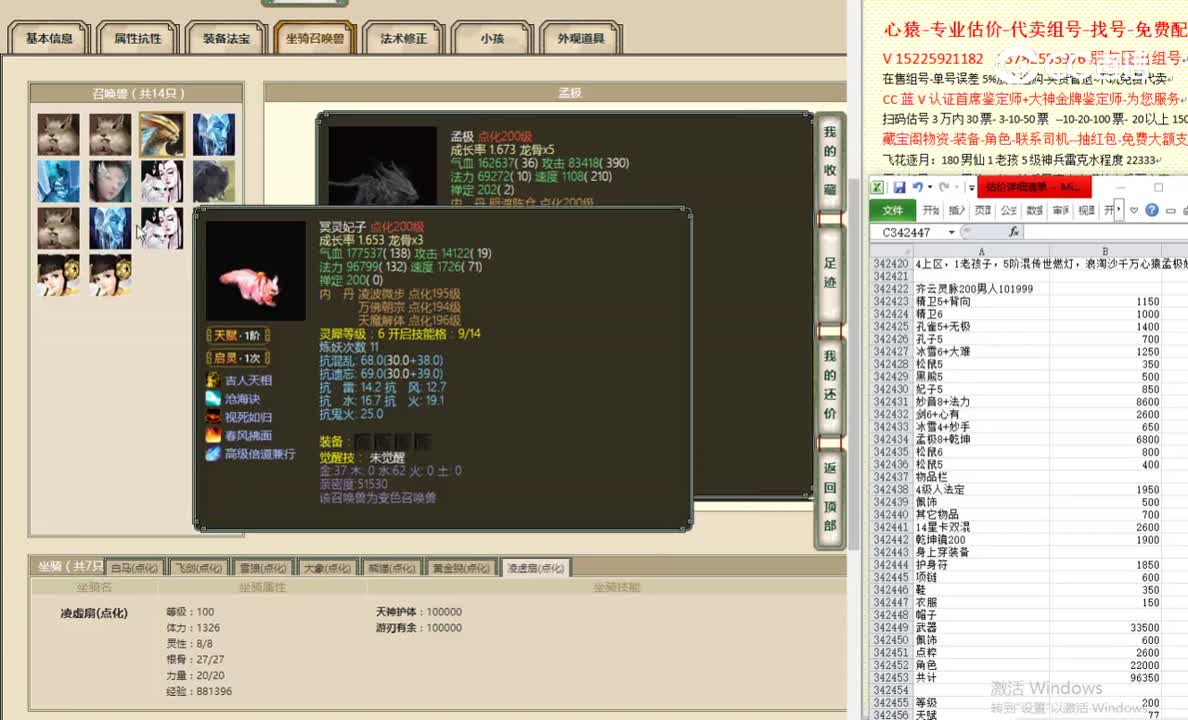Click the Save icon in the Excel toolbar
This screenshot has width=1188, height=720.
click(x=899, y=187)
